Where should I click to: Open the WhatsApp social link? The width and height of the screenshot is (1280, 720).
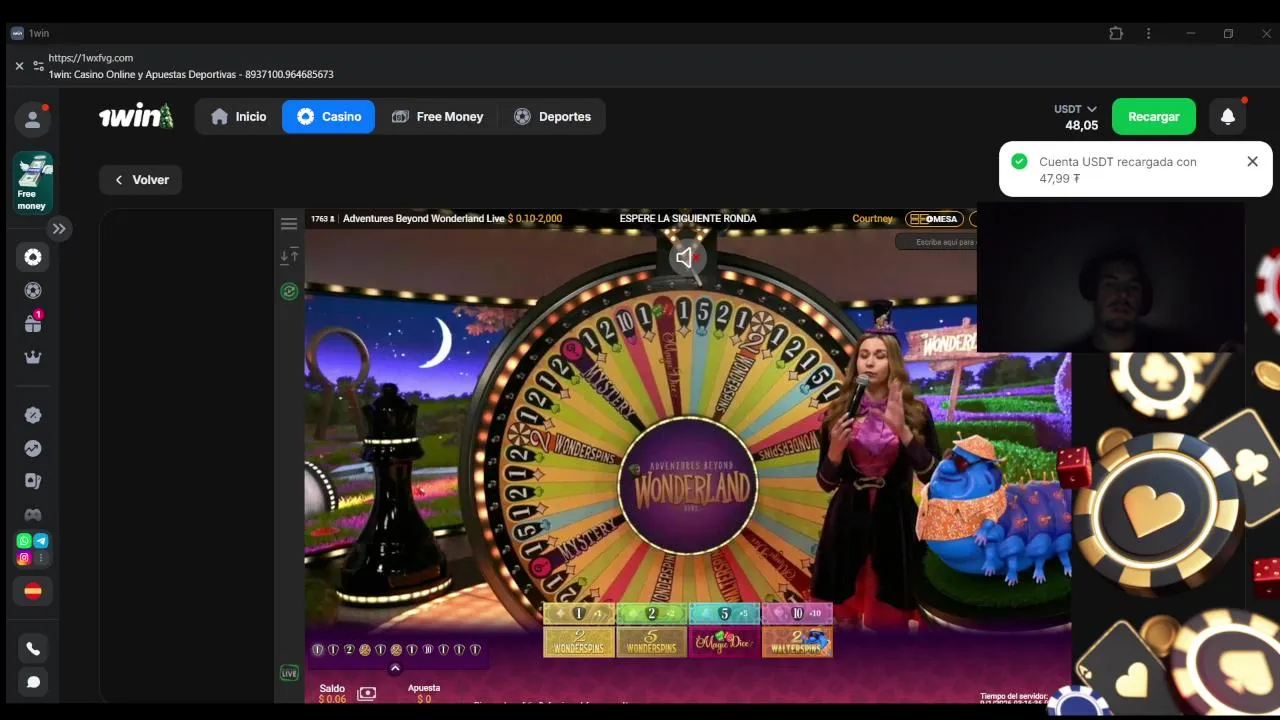pos(24,541)
